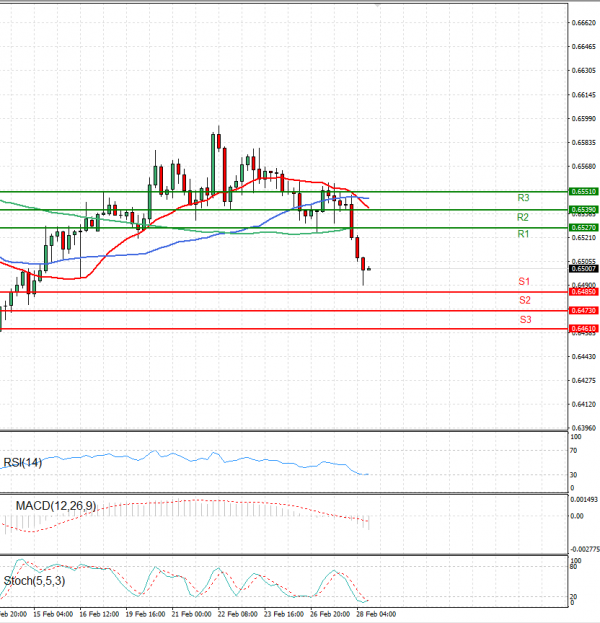Select the S3 support label
Screen dimensions: 600x623
(x=526, y=319)
